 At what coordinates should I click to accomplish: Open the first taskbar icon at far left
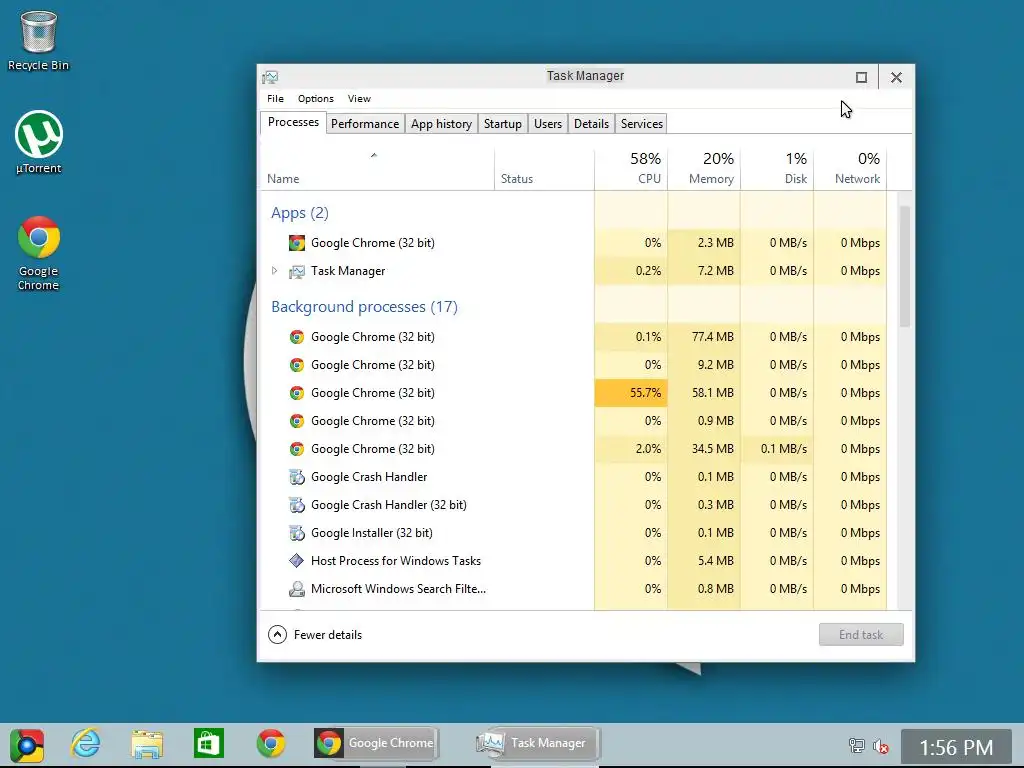[26, 744]
